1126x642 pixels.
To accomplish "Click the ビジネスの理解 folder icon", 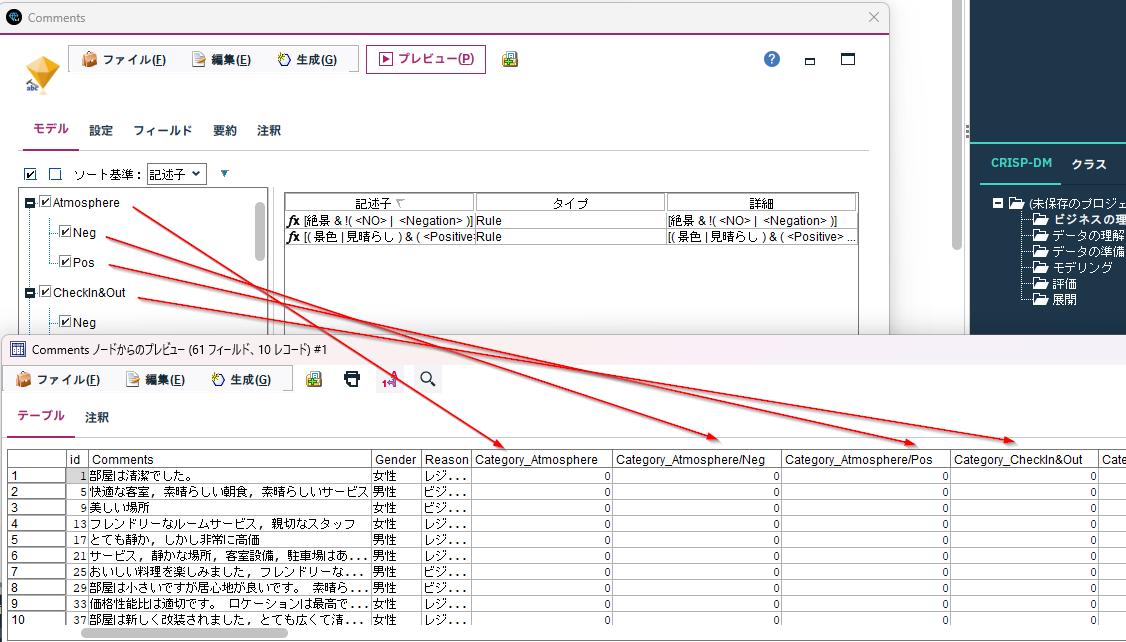I will [1041, 219].
